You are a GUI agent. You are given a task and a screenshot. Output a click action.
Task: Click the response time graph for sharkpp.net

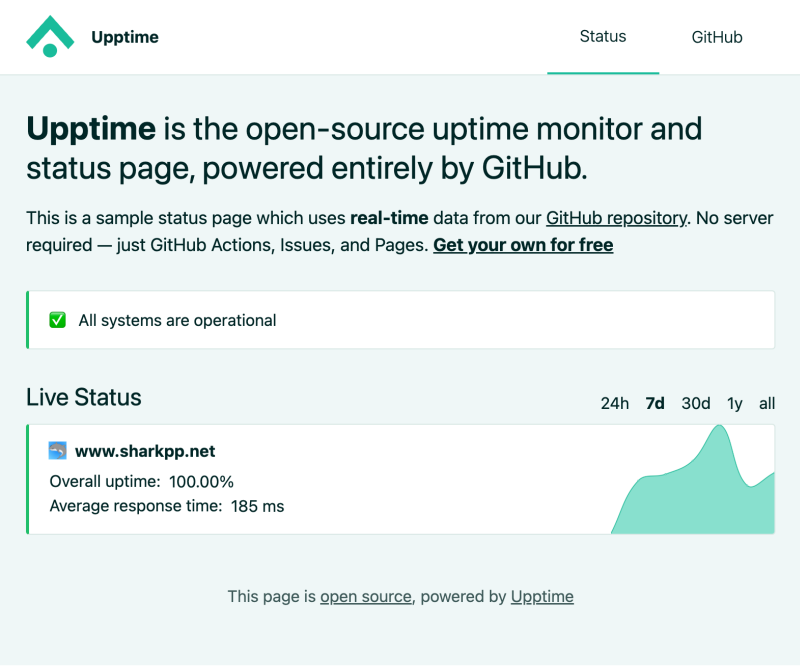click(693, 479)
